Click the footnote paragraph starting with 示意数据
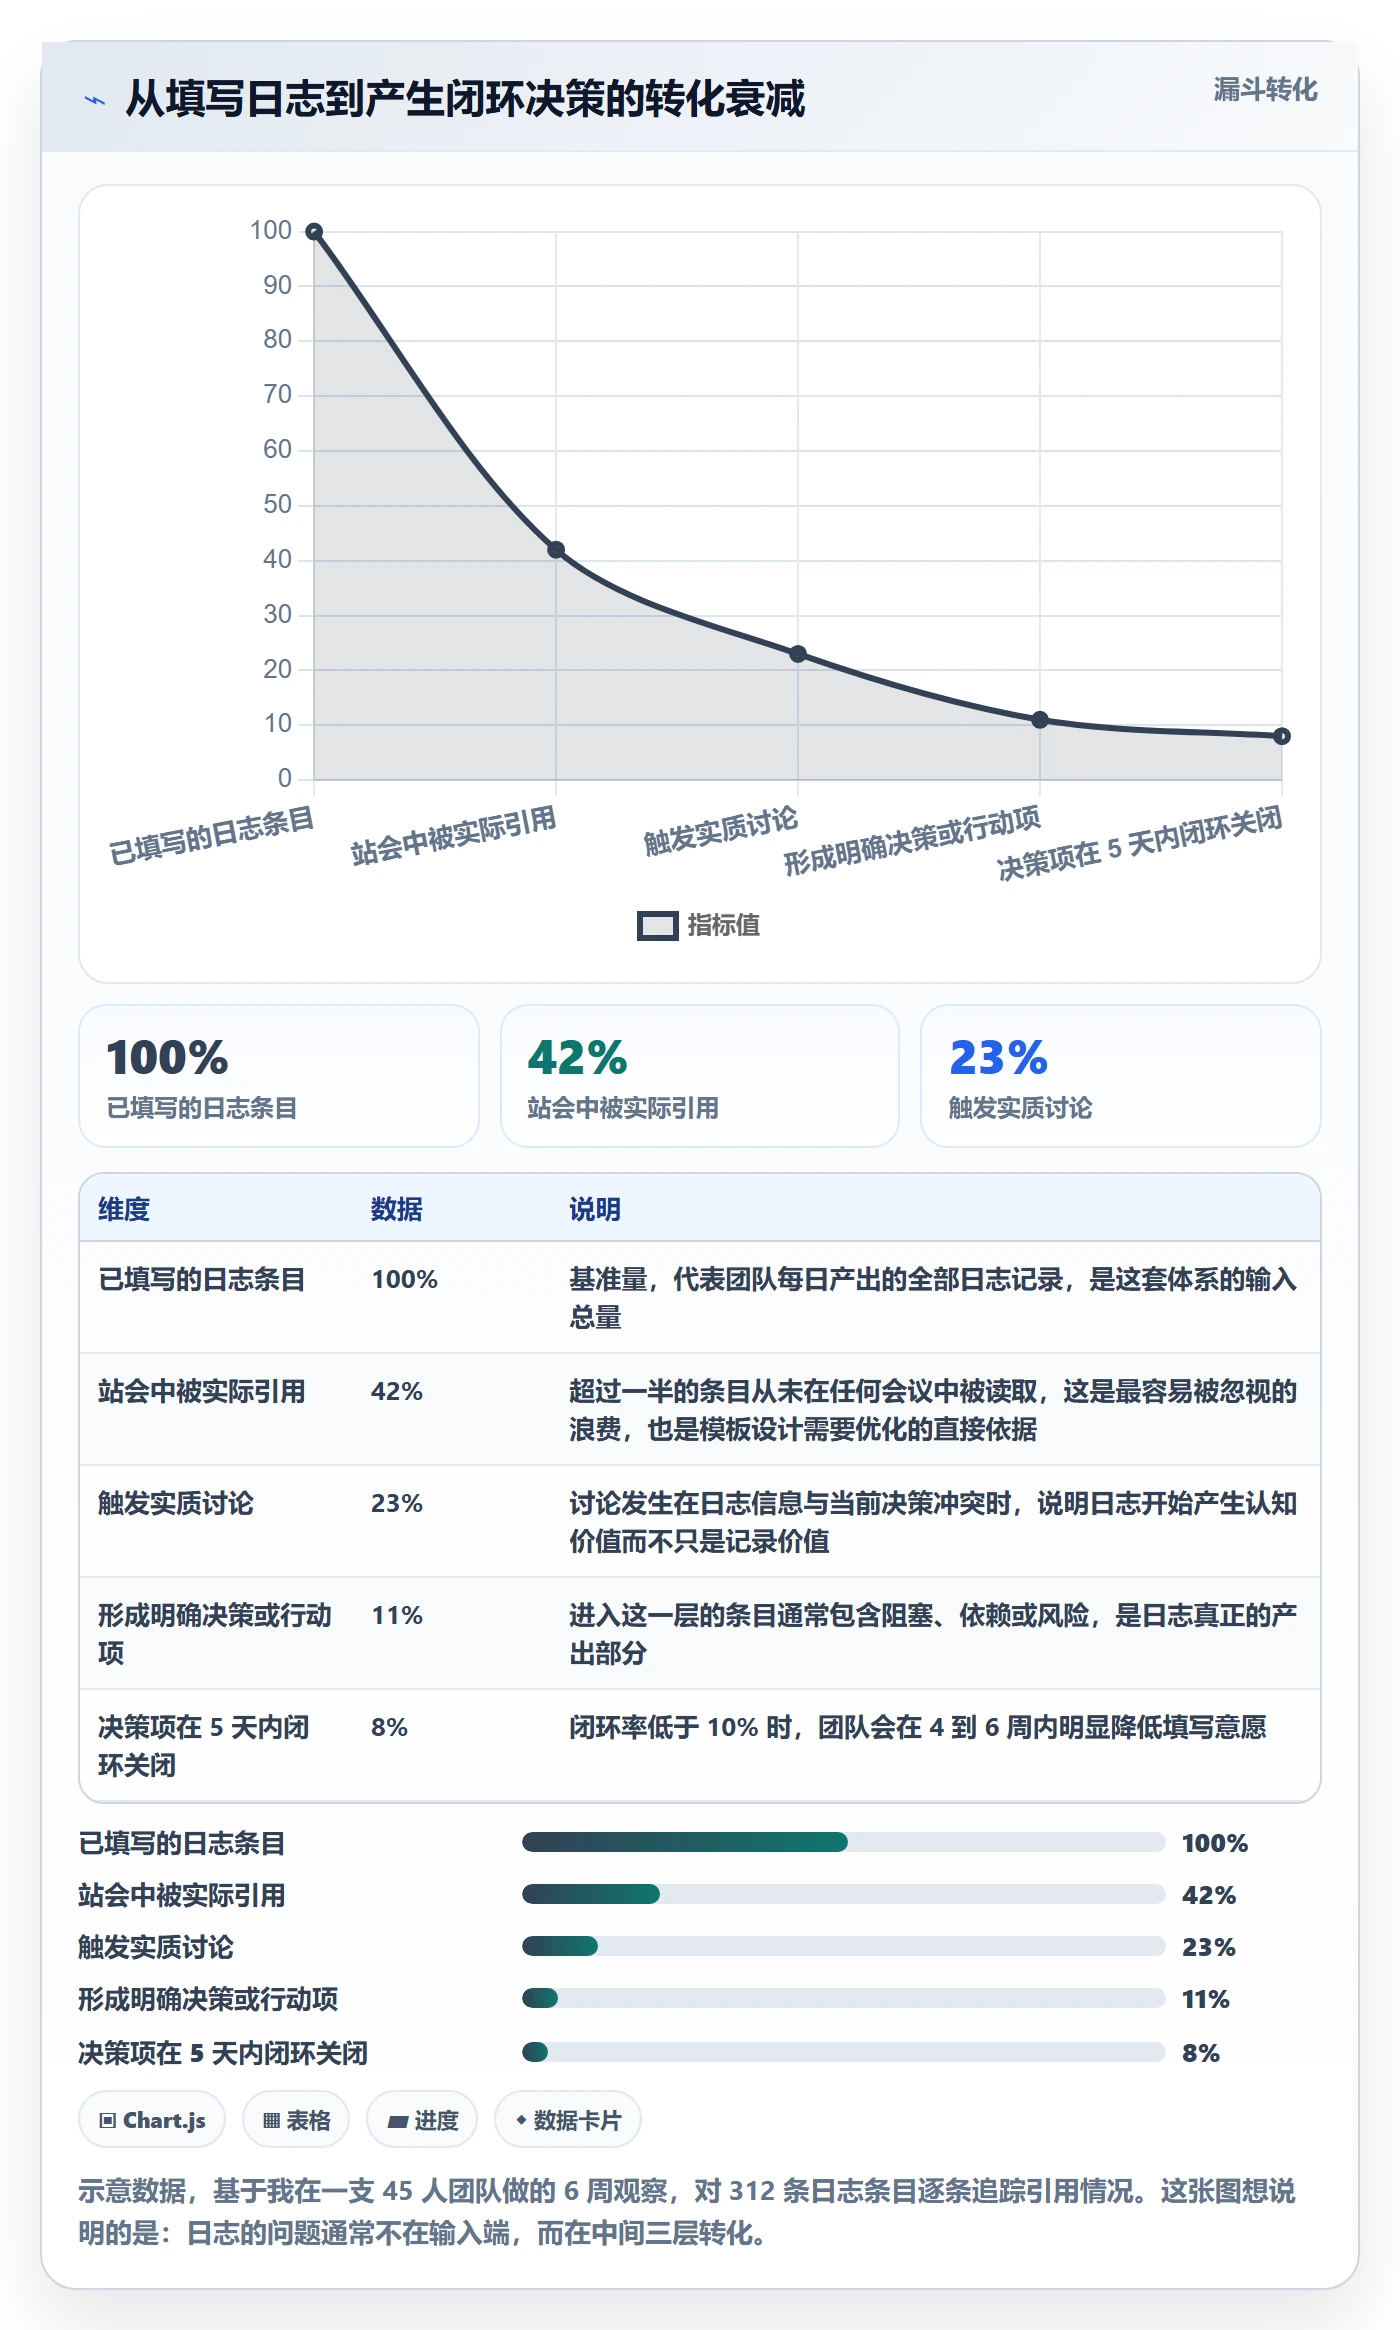 tap(687, 2211)
